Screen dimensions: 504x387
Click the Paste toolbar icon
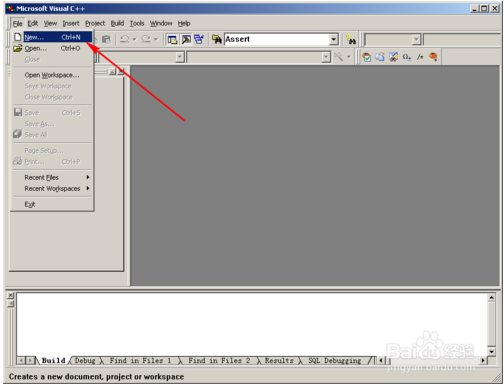click(x=106, y=39)
